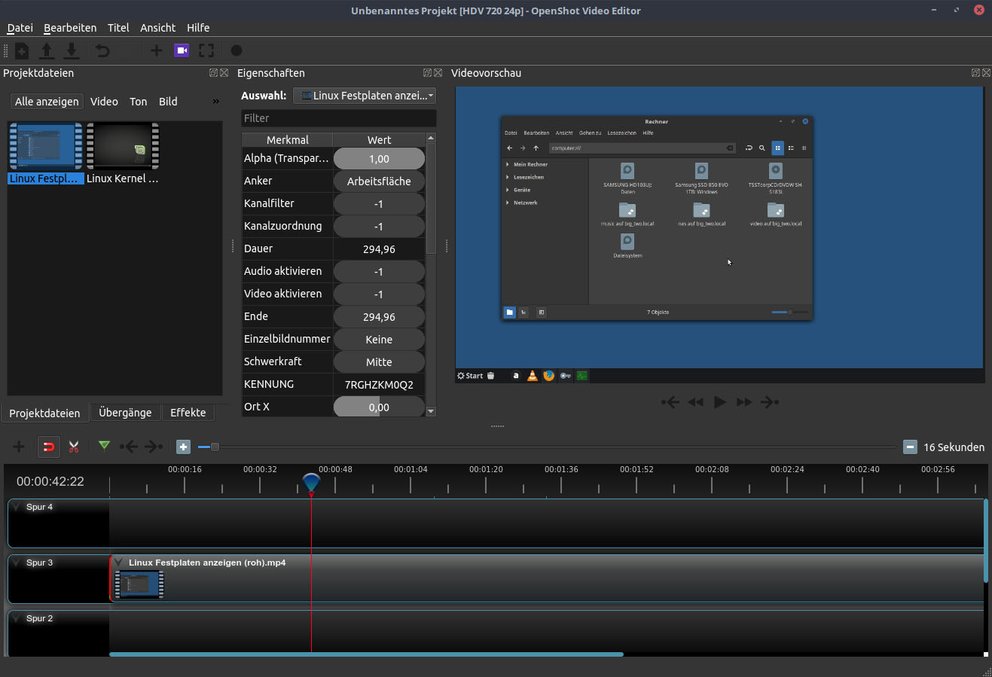The image size is (992, 677).
Task: Click the Einzelbildnummer value Keine
Action: click(x=379, y=340)
